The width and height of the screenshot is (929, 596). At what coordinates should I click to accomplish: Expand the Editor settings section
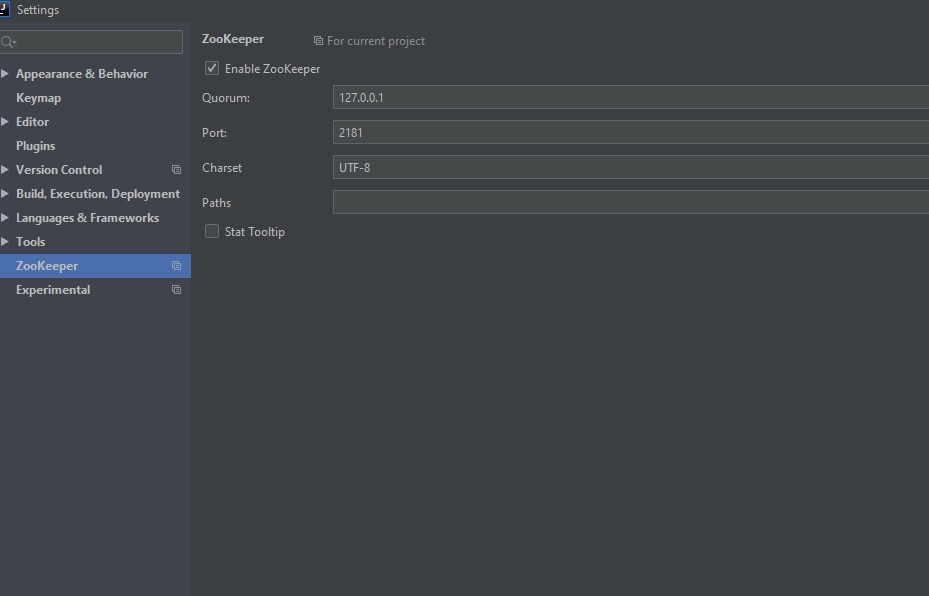point(5,121)
